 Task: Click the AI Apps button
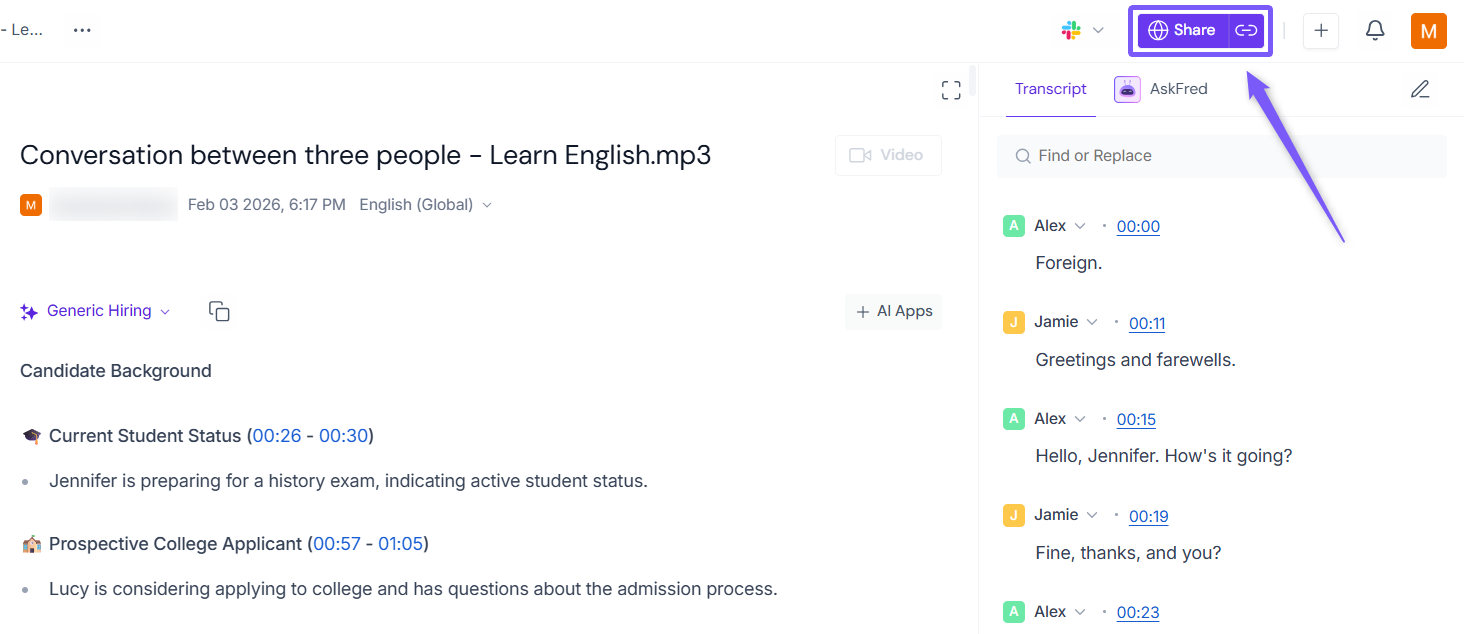[x=894, y=311]
